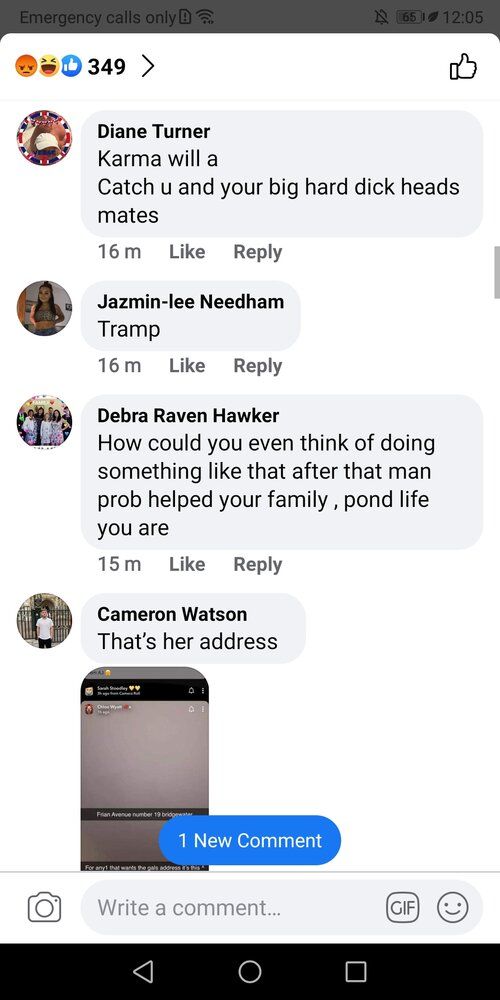Open the GIF picker icon
The height and width of the screenshot is (1000, 500).
pos(403,907)
